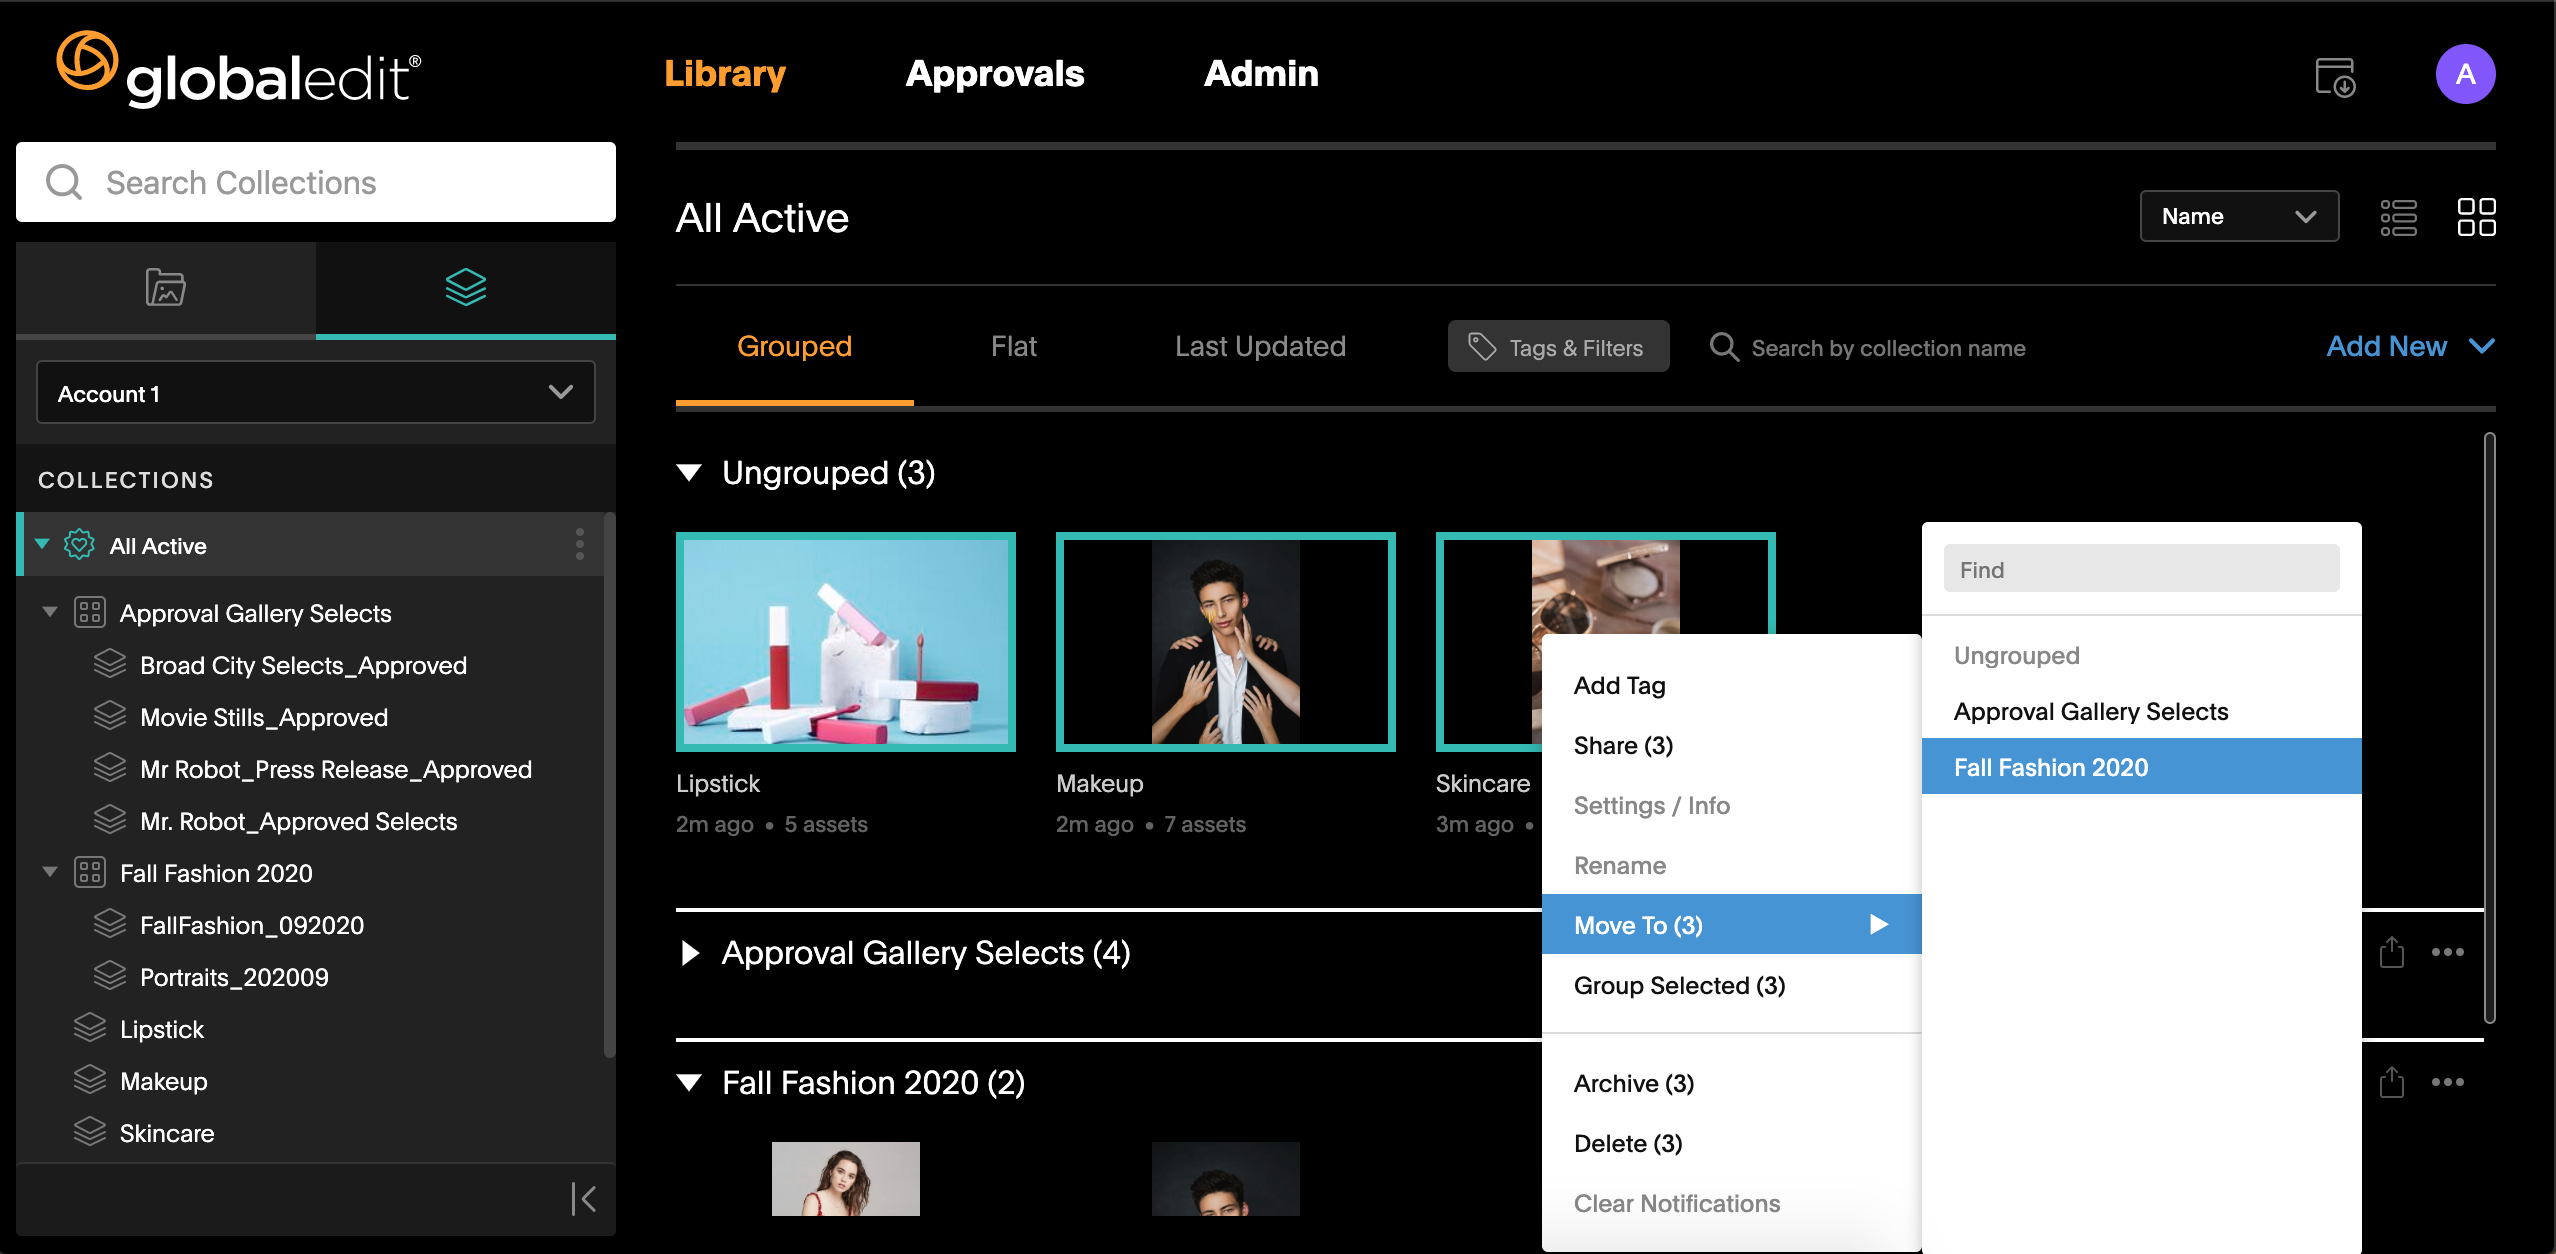Viewport: 2556px width, 1254px height.
Task: Choose Archive (3) in context menu
Action: click(1732, 1084)
